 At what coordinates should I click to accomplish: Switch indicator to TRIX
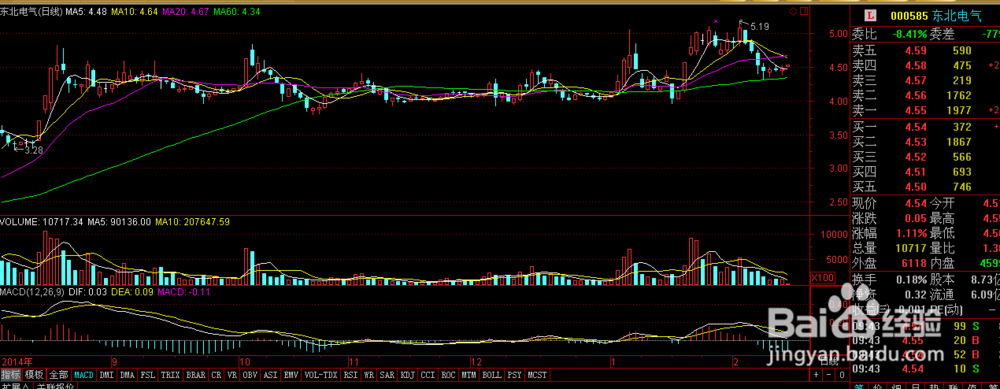point(170,375)
